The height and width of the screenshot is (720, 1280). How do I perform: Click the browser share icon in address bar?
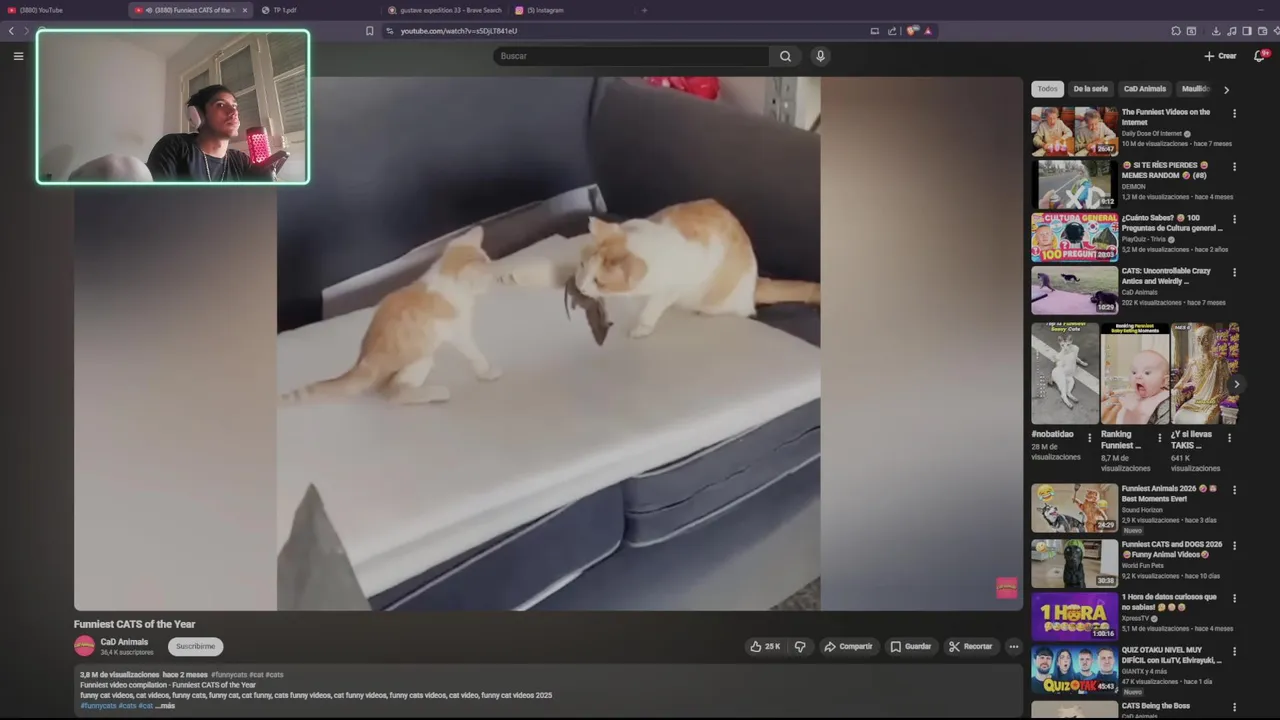point(892,31)
